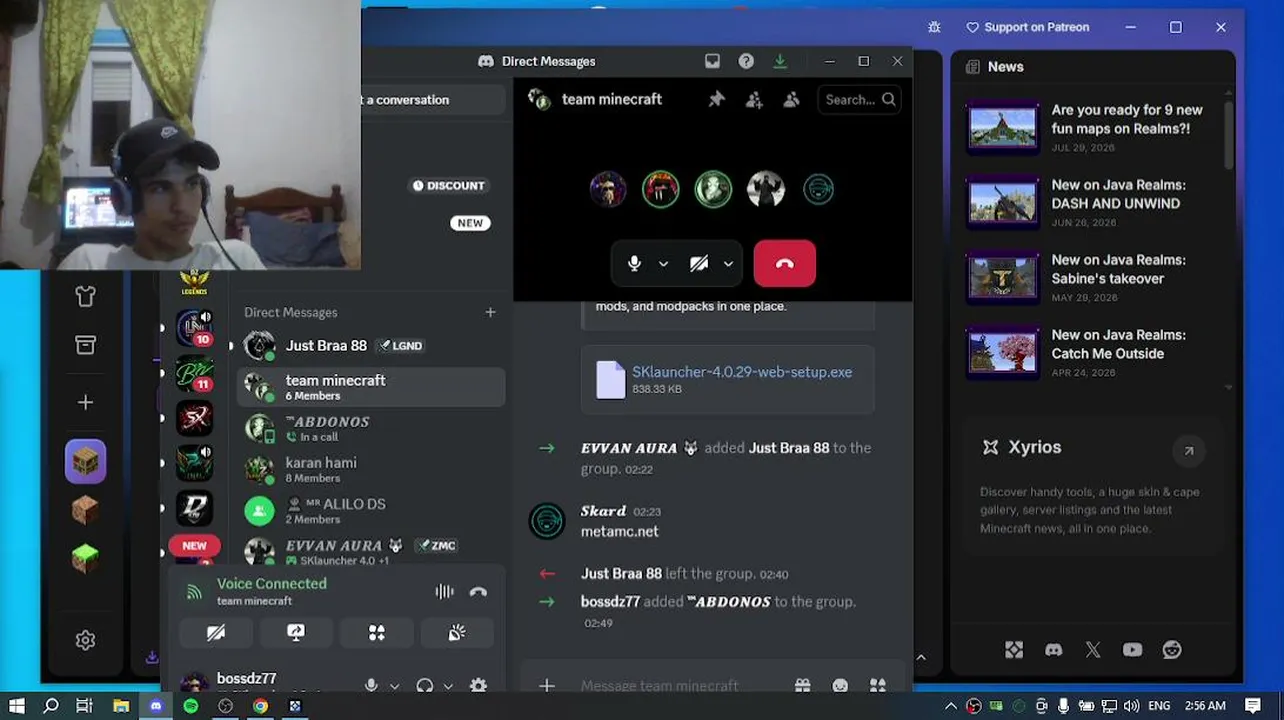The width and height of the screenshot is (1284, 720).
Task: Mute microphone in the bossdz77 user panel
Action: [371, 685]
